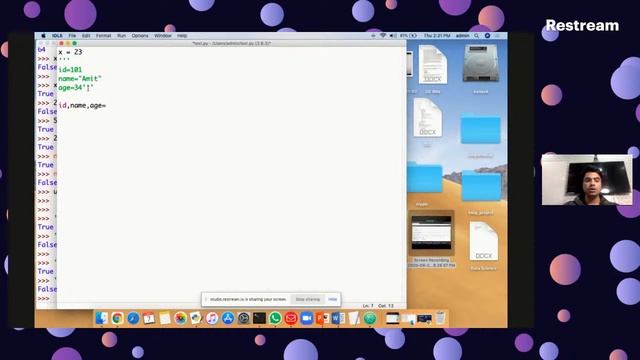This screenshot has height=360, width=640.
Task: Open Finder from the dock
Action: tap(102, 318)
